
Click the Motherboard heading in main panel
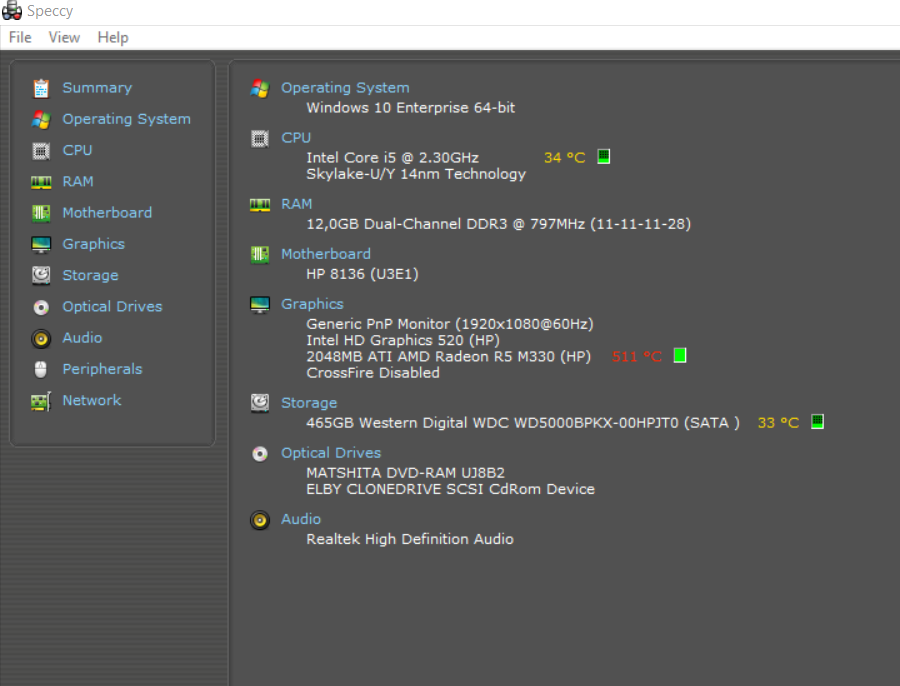(x=325, y=254)
